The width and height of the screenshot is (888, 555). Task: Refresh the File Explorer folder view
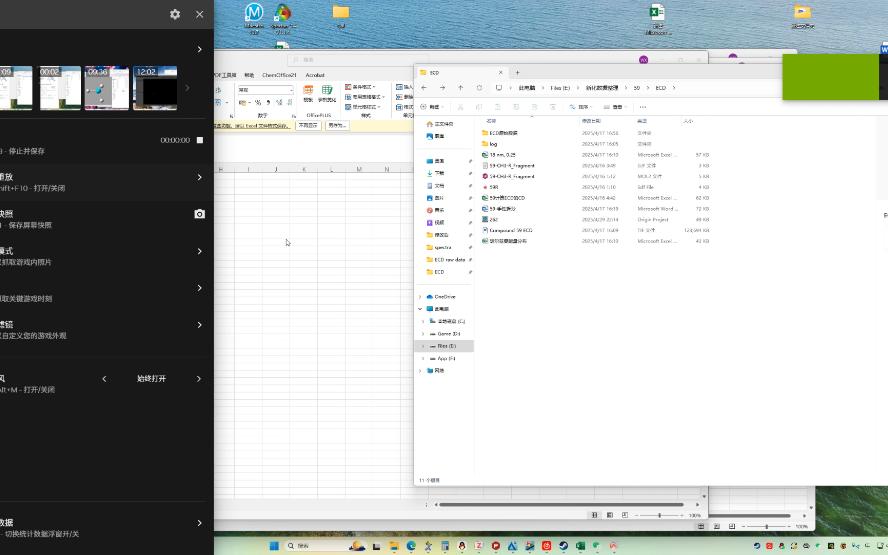479,88
